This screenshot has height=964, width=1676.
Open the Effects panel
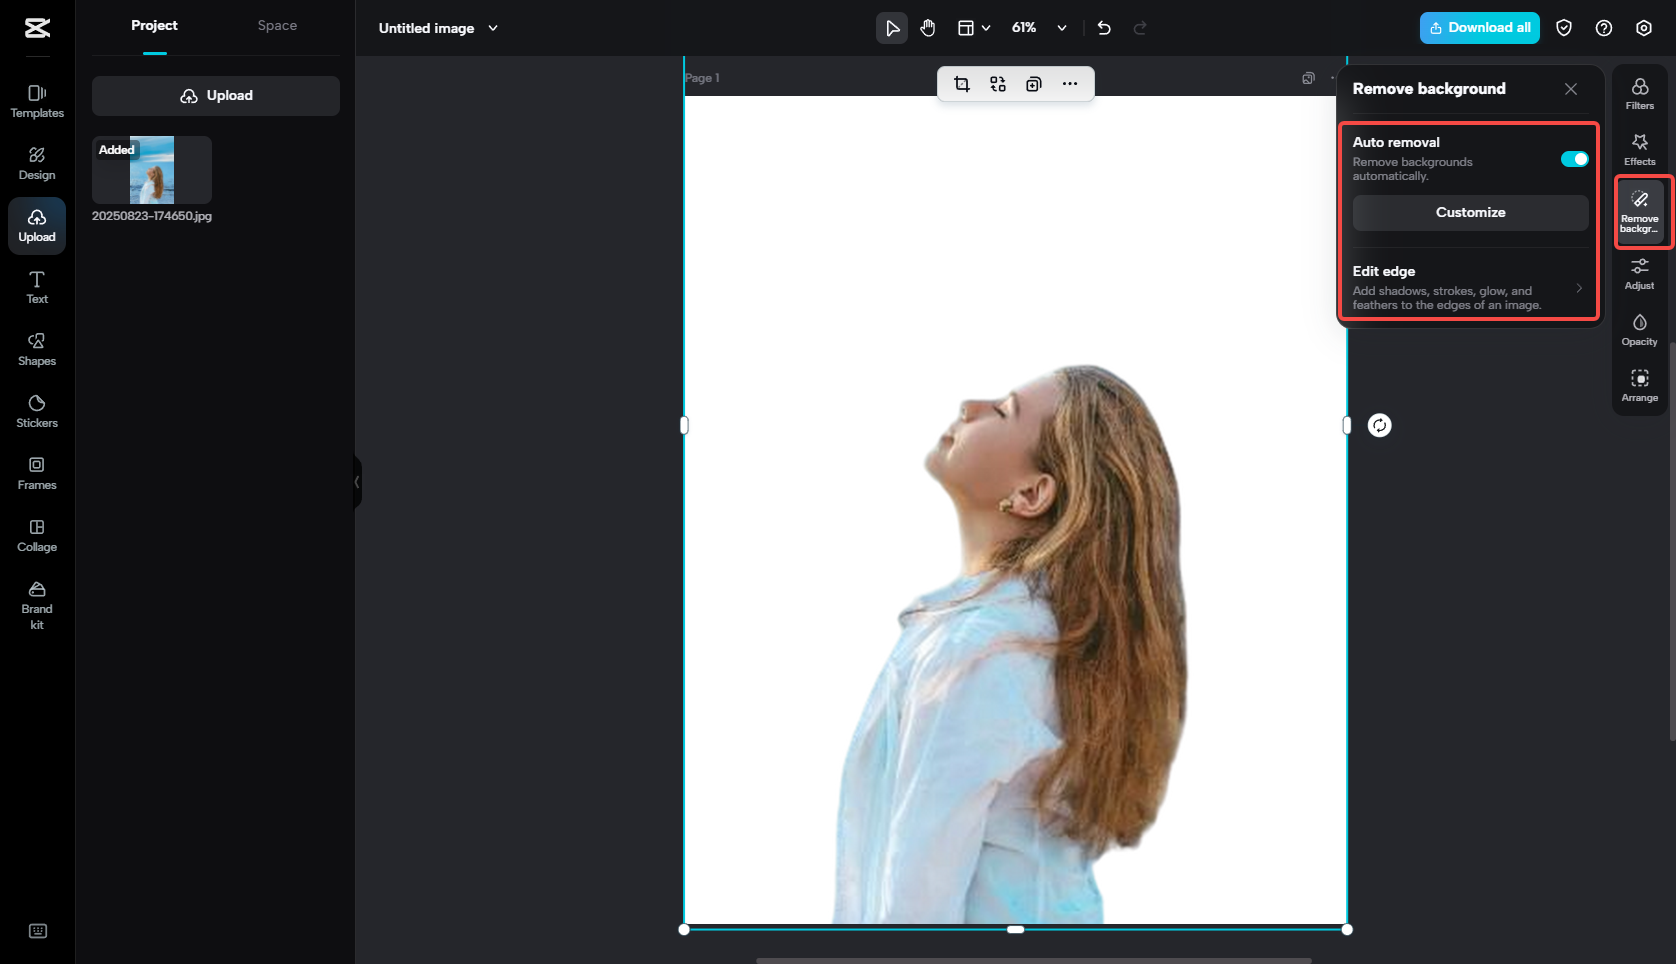1639,148
